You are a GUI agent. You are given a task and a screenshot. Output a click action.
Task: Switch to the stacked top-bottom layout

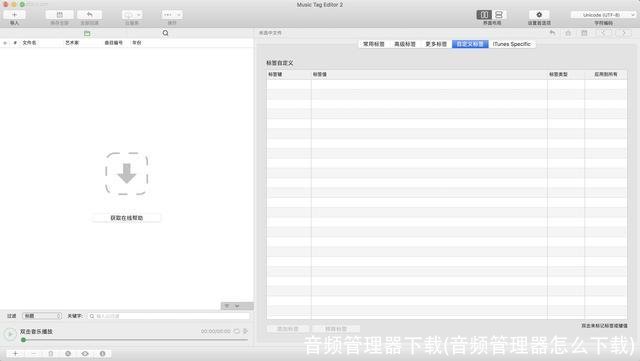point(499,15)
